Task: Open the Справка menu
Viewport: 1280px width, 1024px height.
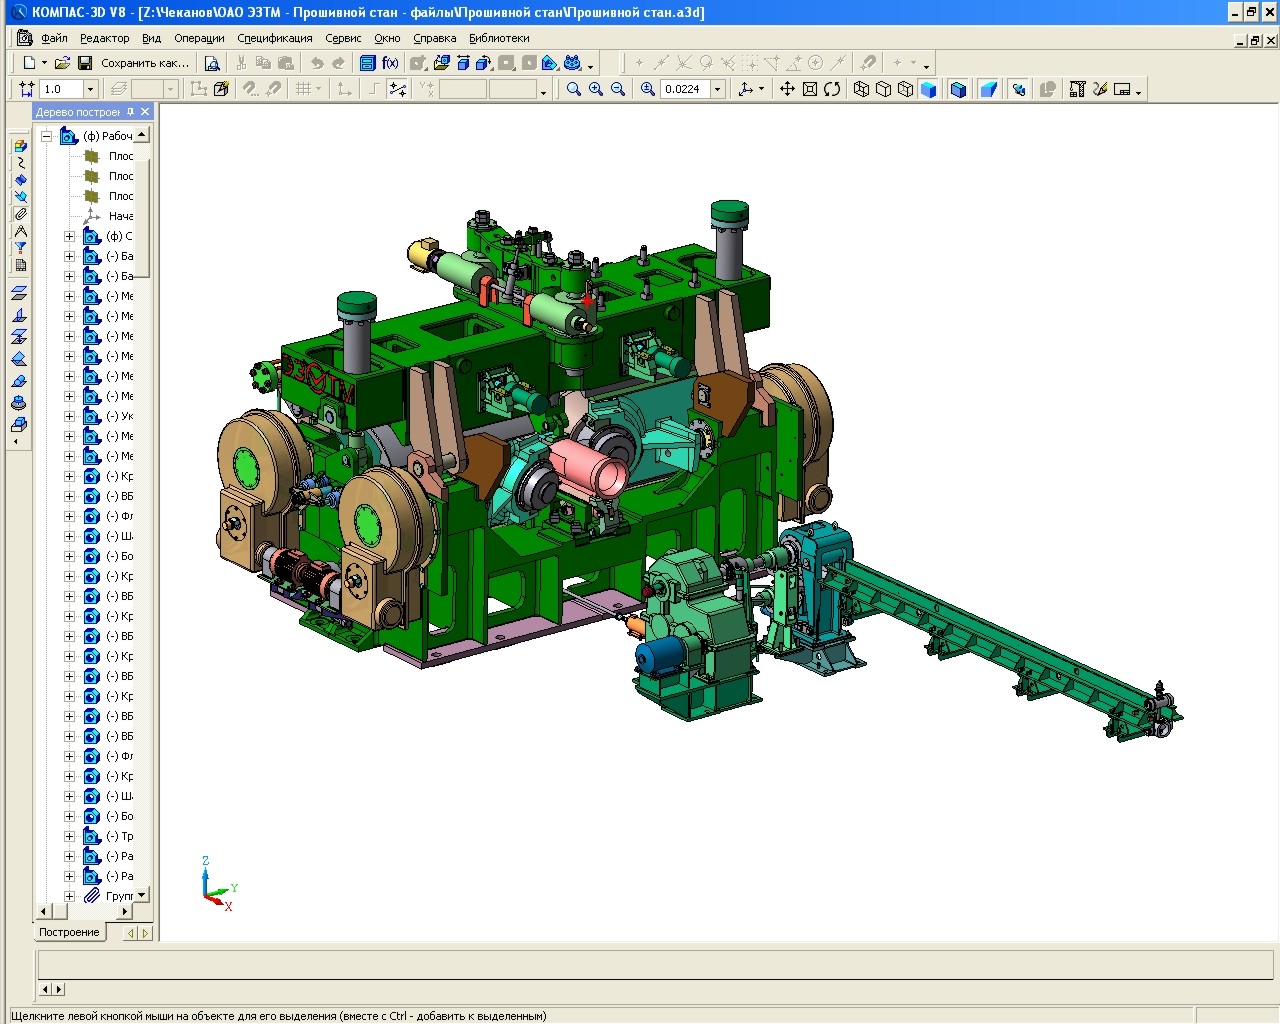Action: point(434,38)
